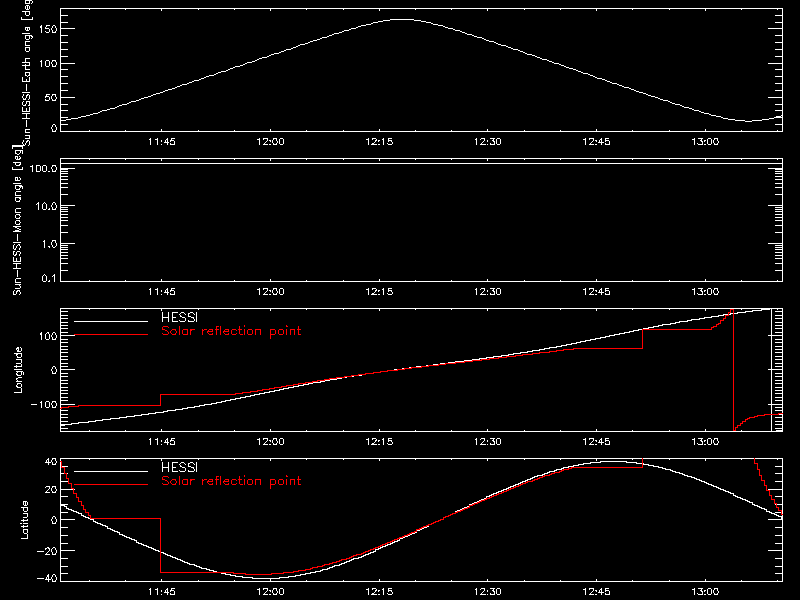Click 11:45 label under Moon angle plot
Viewport: 800px width, 600px height.
coord(162,292)
